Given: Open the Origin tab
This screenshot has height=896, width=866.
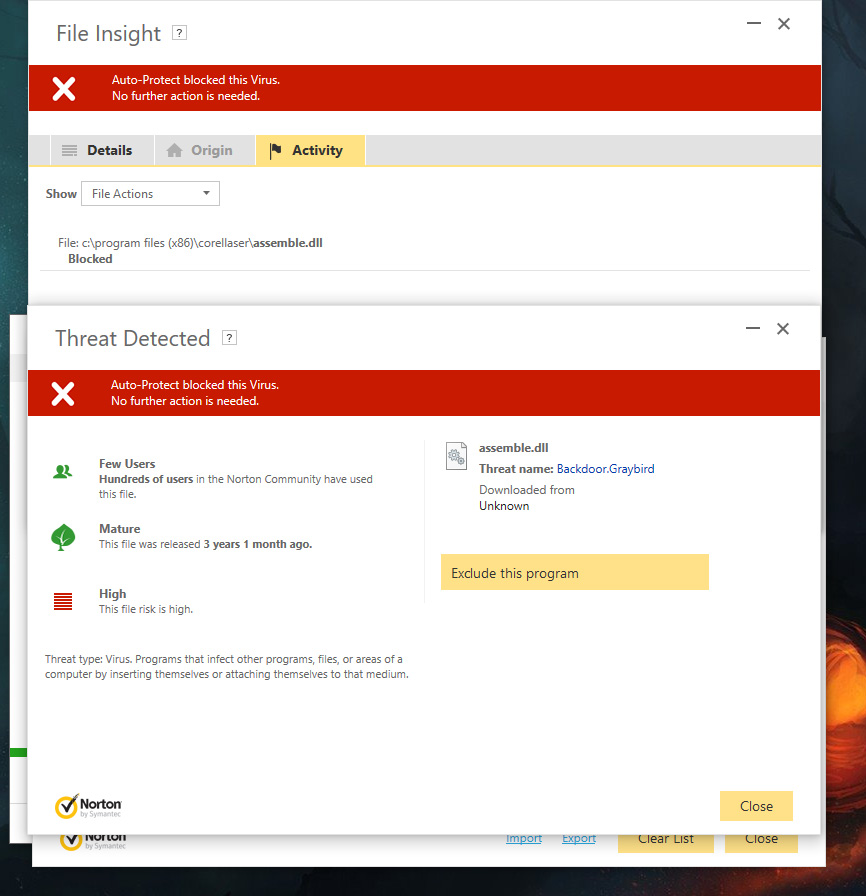Looking at the screenshot, I should (x=200, y=151).
